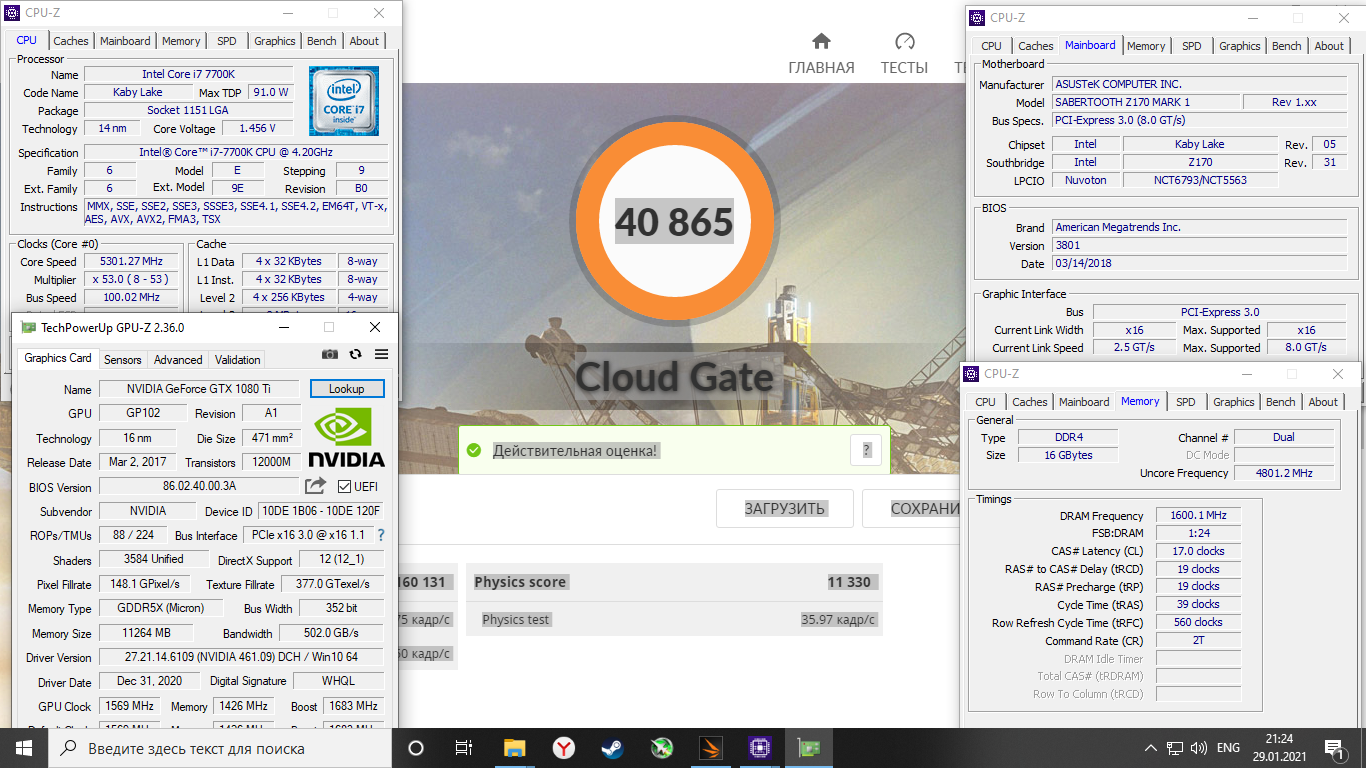Viewport: 1366px width, 768px height.
Task: Click the volume speaker tray icon
Action: coord(1199,748)
